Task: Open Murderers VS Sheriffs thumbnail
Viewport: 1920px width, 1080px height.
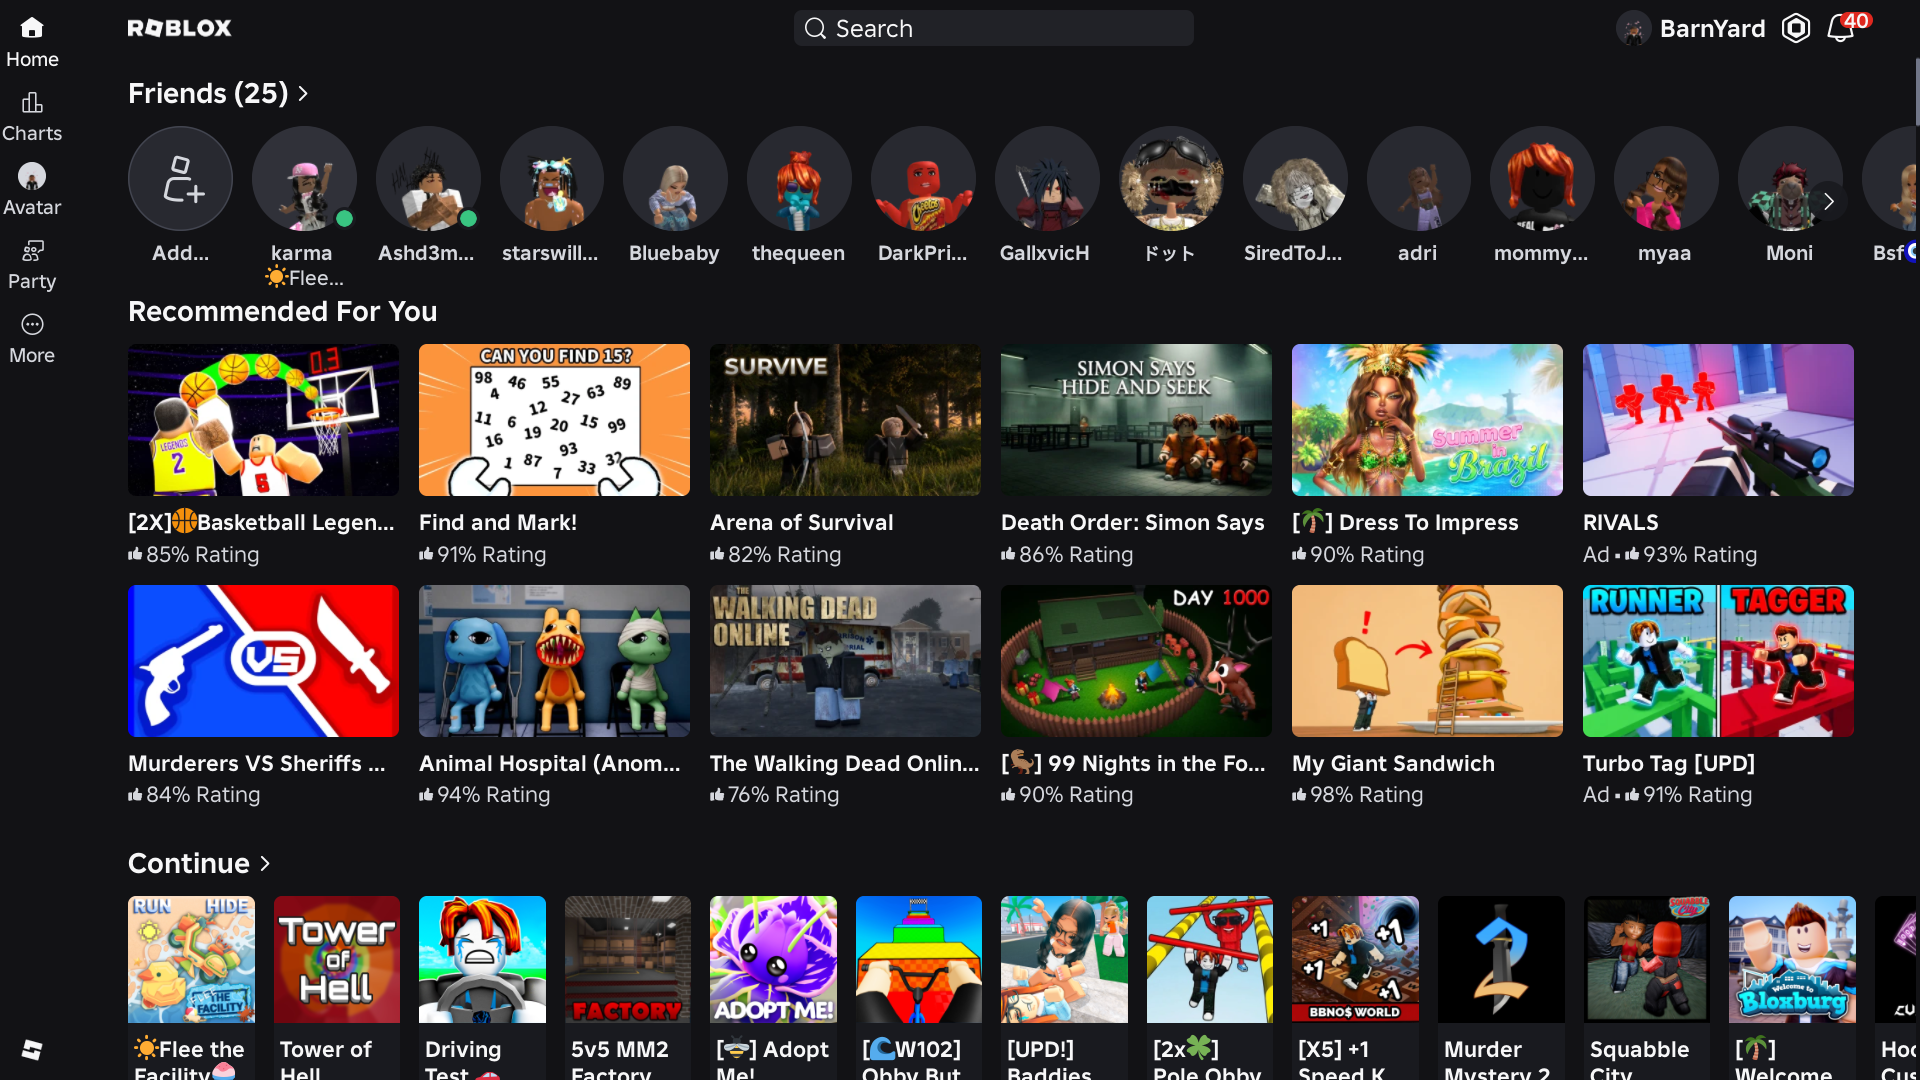Action: point(263,661)
